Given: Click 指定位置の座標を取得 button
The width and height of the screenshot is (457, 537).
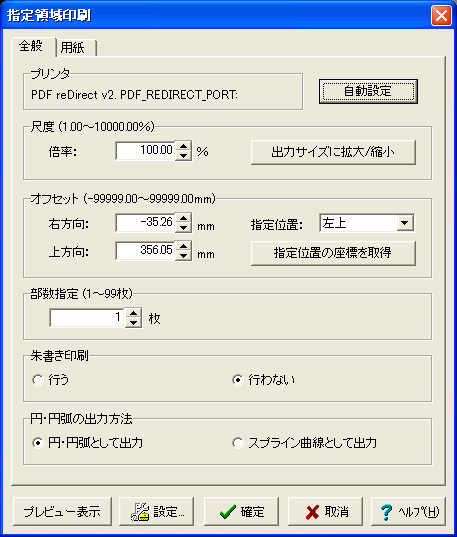Looking at the screenshot, I should 333,253.
